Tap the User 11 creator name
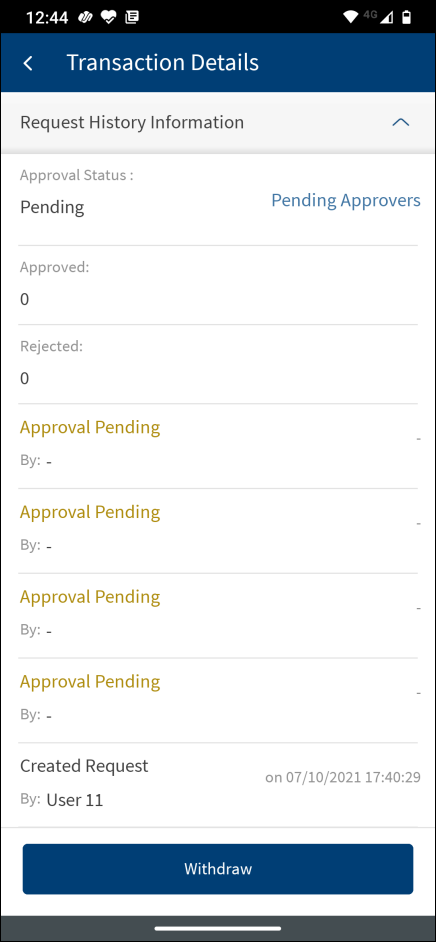436x942 pixels. point(75,800)
